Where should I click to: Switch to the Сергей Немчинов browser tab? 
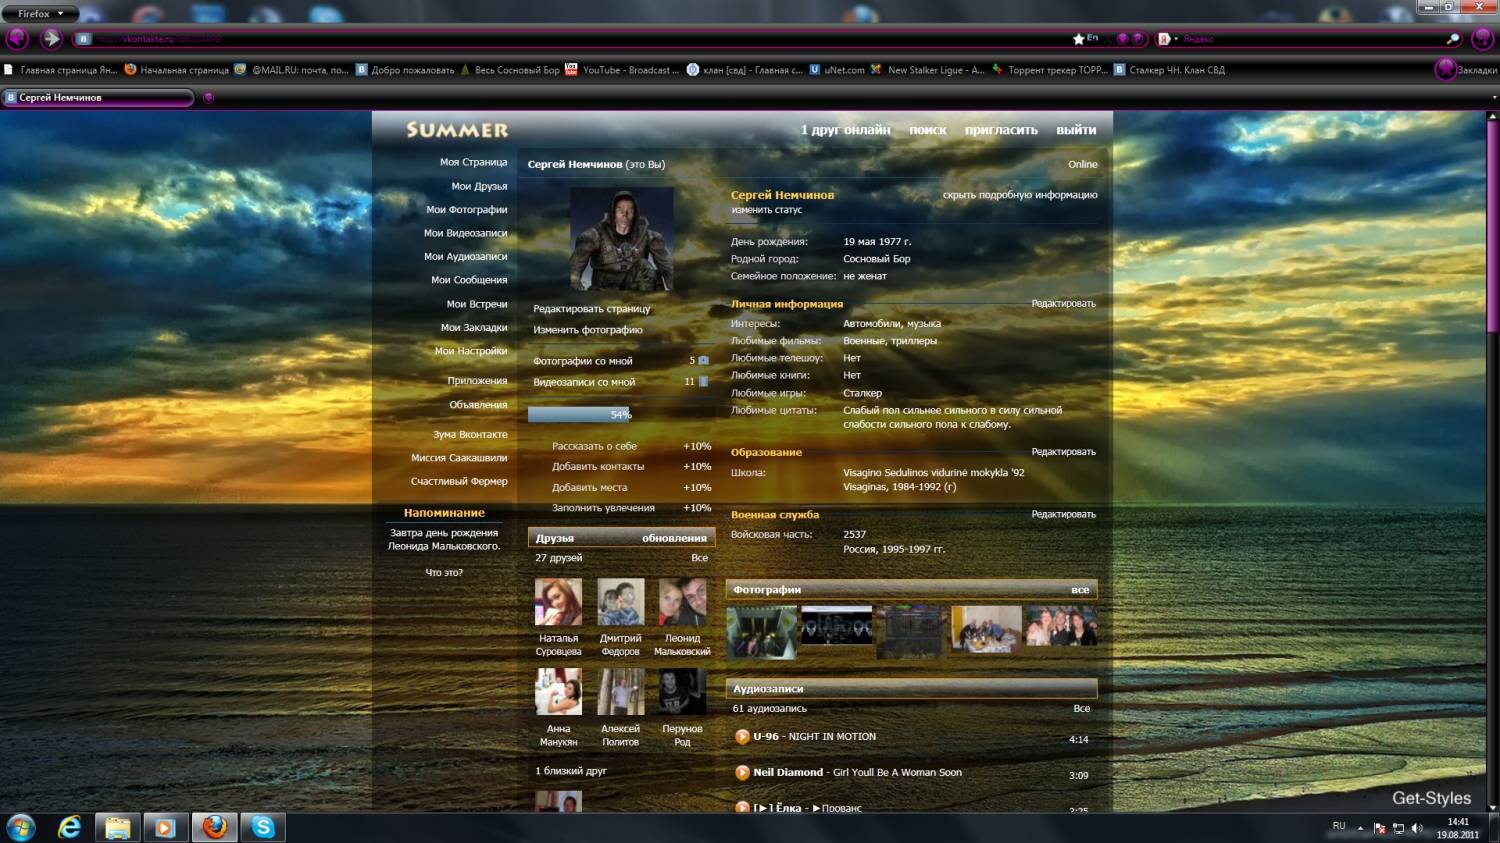coord(98,98)
